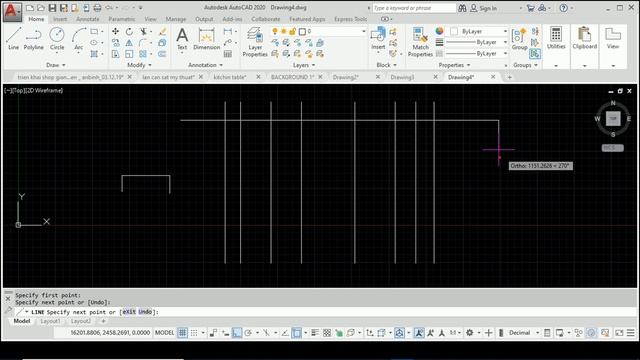Click the Trim tool icon

(143, 31)
